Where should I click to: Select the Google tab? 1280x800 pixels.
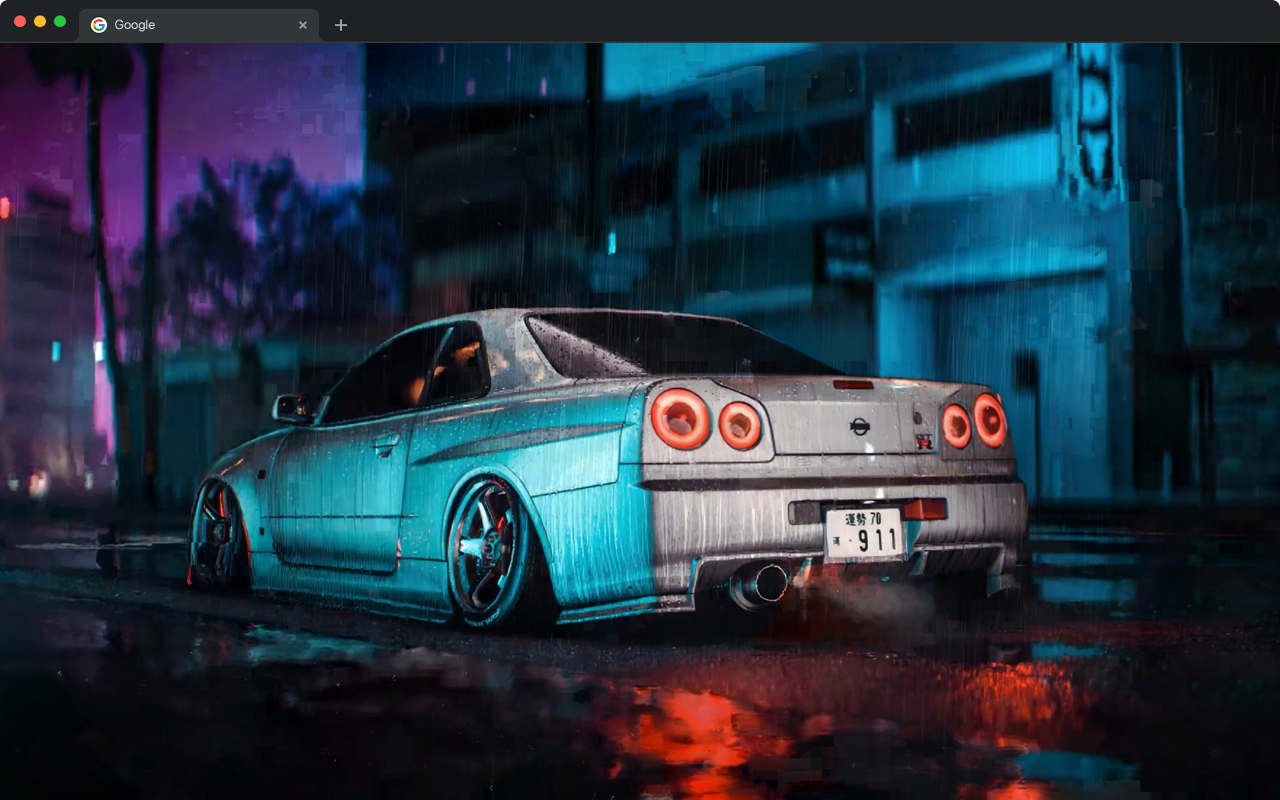pos(180,24)
